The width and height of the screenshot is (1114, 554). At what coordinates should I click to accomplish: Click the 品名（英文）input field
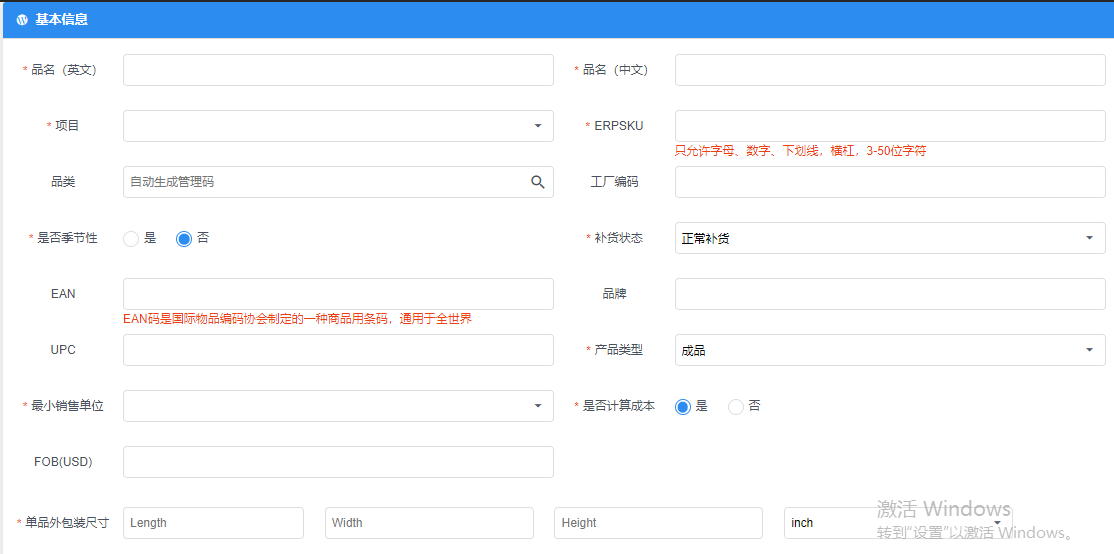[338, 70]
